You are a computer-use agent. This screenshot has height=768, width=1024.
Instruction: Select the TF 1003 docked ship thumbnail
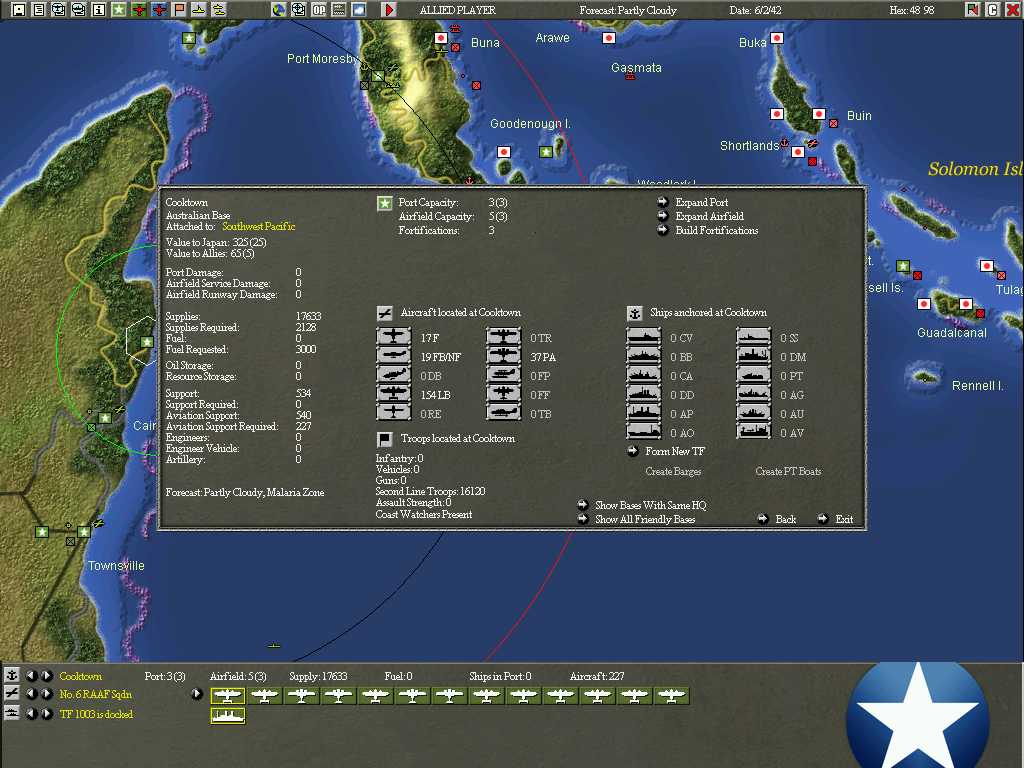[228, 715]
